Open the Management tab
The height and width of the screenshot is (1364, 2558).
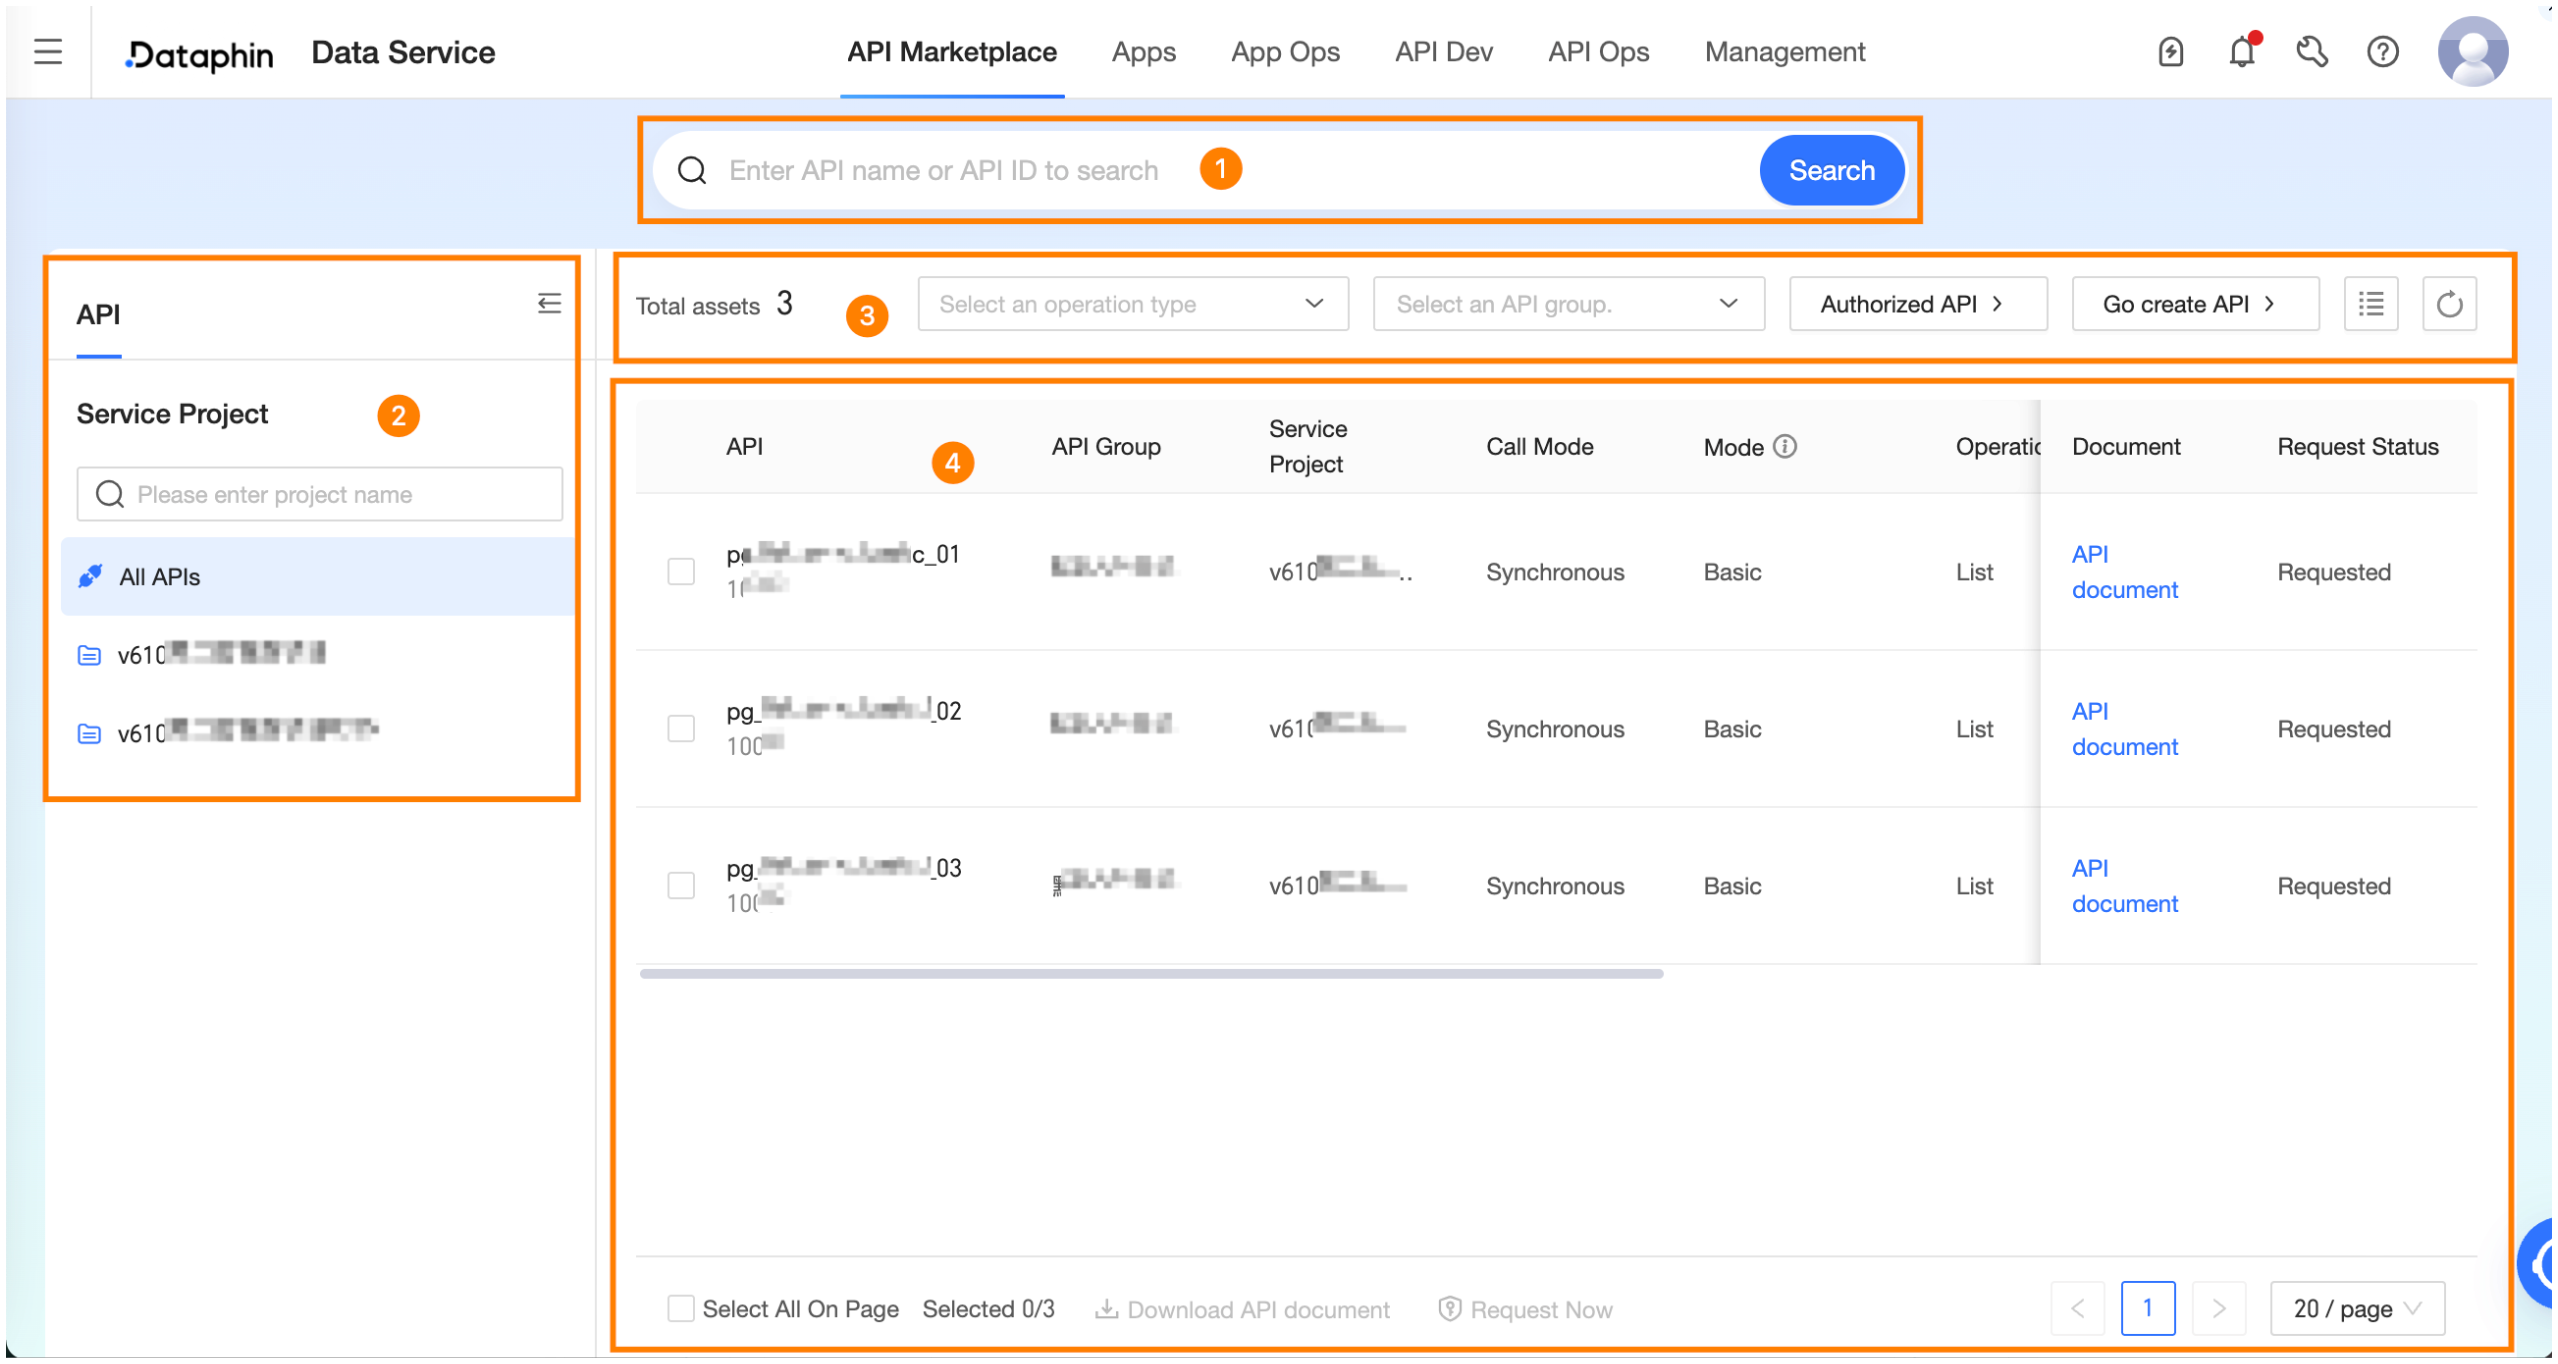(1786, 52)
